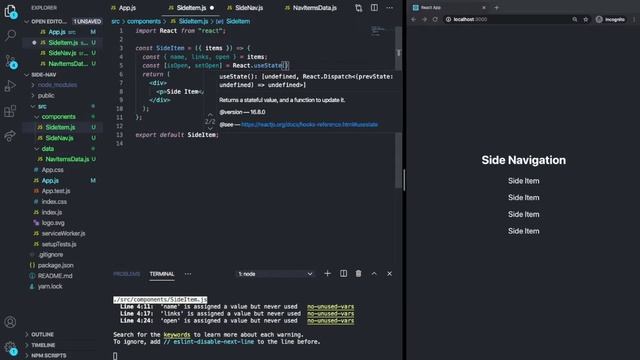This screenshot has width=640, height=360.
Task: Collapse the data folder
Action: click(x=47, y=149)
